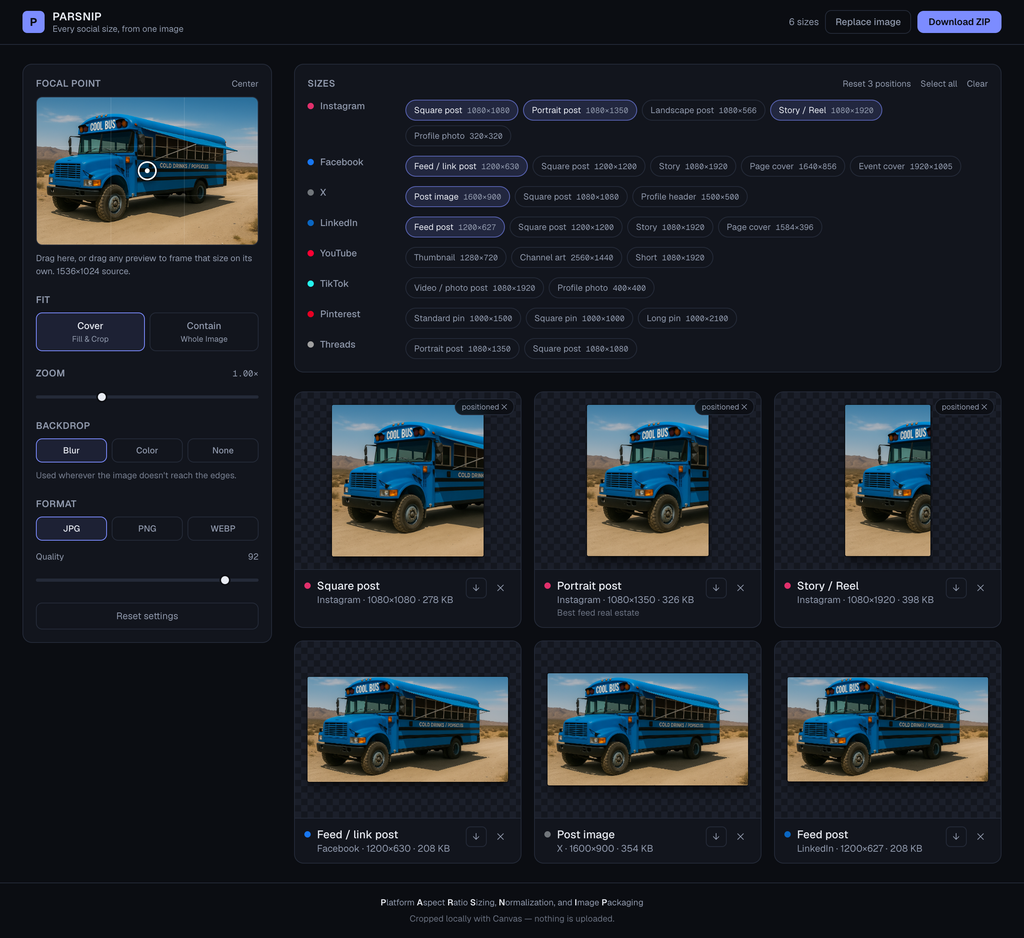Click Clear sizes link

point(977,84)
